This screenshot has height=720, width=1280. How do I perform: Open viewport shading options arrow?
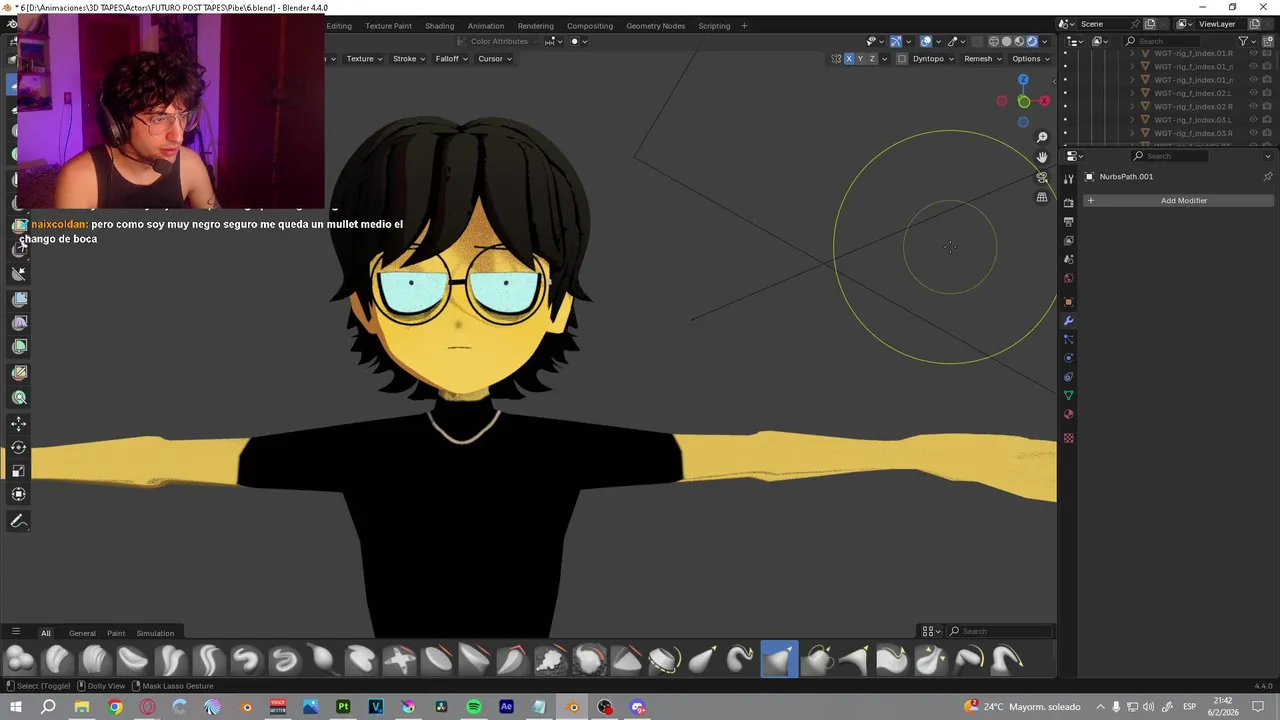click(1046, 41)
